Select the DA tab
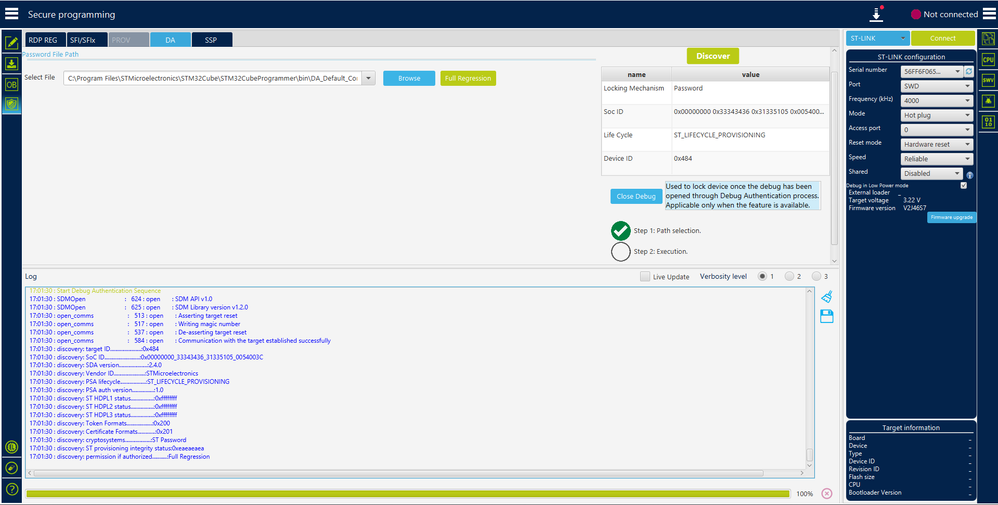The width and height of the screenshot is (998, 505). click(170, 39)
